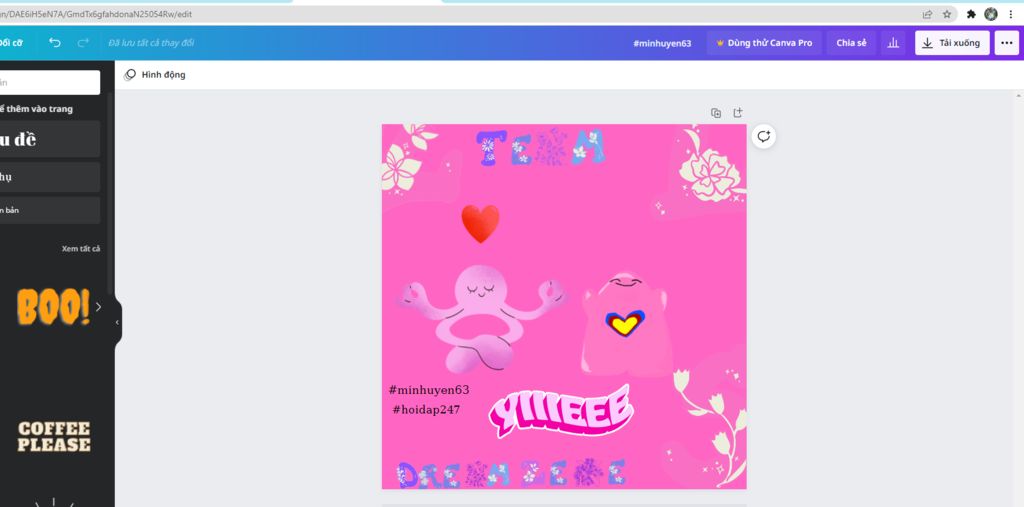
Task: Click the Đã lưu tất cả thay đổi status
Action: pos(151,43)
